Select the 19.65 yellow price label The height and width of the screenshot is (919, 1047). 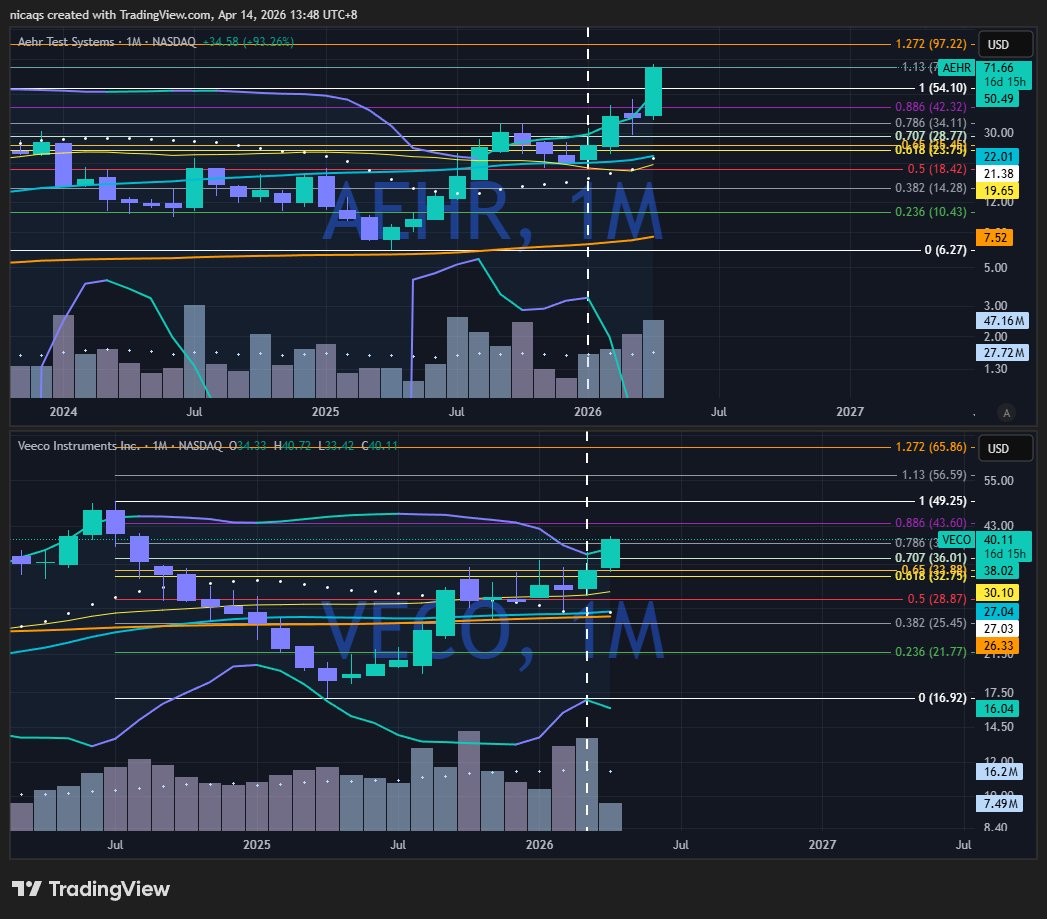[x=998, y=191]
